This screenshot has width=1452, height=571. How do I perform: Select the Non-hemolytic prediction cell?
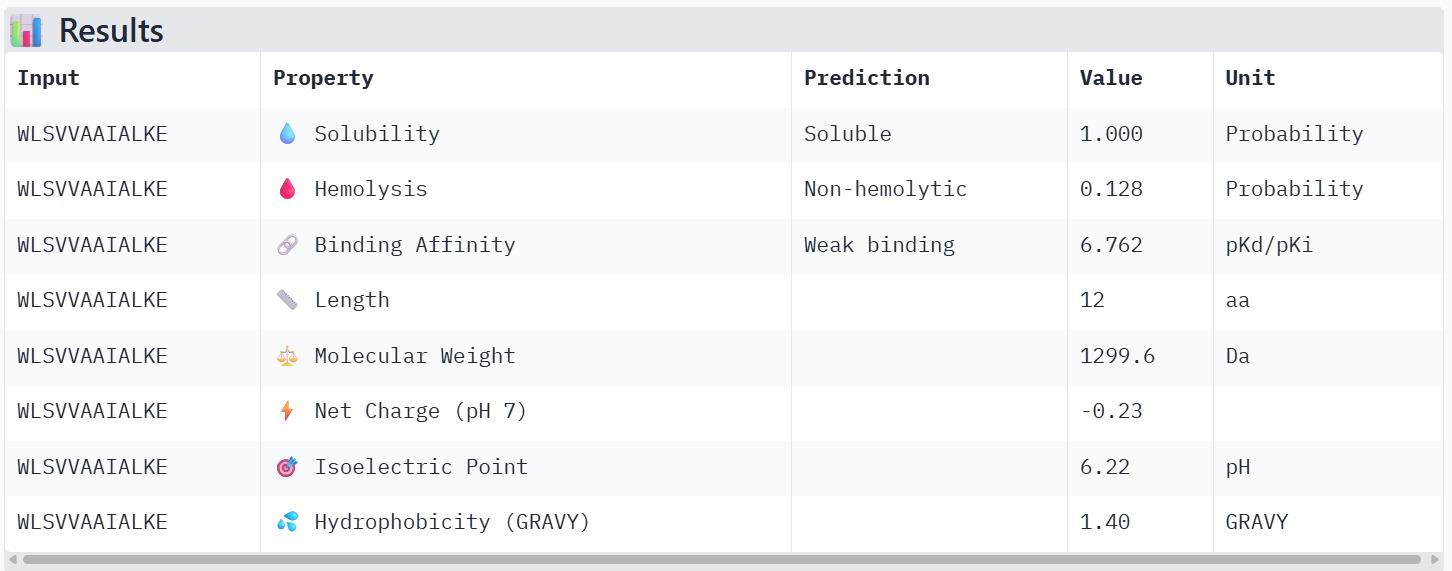pyautogui.click(x=885, y=189)
